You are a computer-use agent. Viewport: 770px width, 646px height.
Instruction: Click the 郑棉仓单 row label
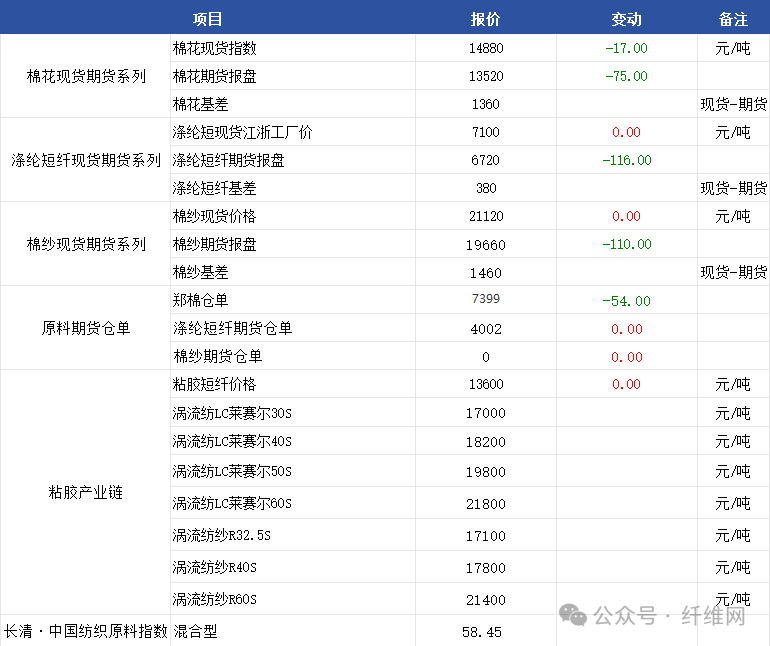200,300
